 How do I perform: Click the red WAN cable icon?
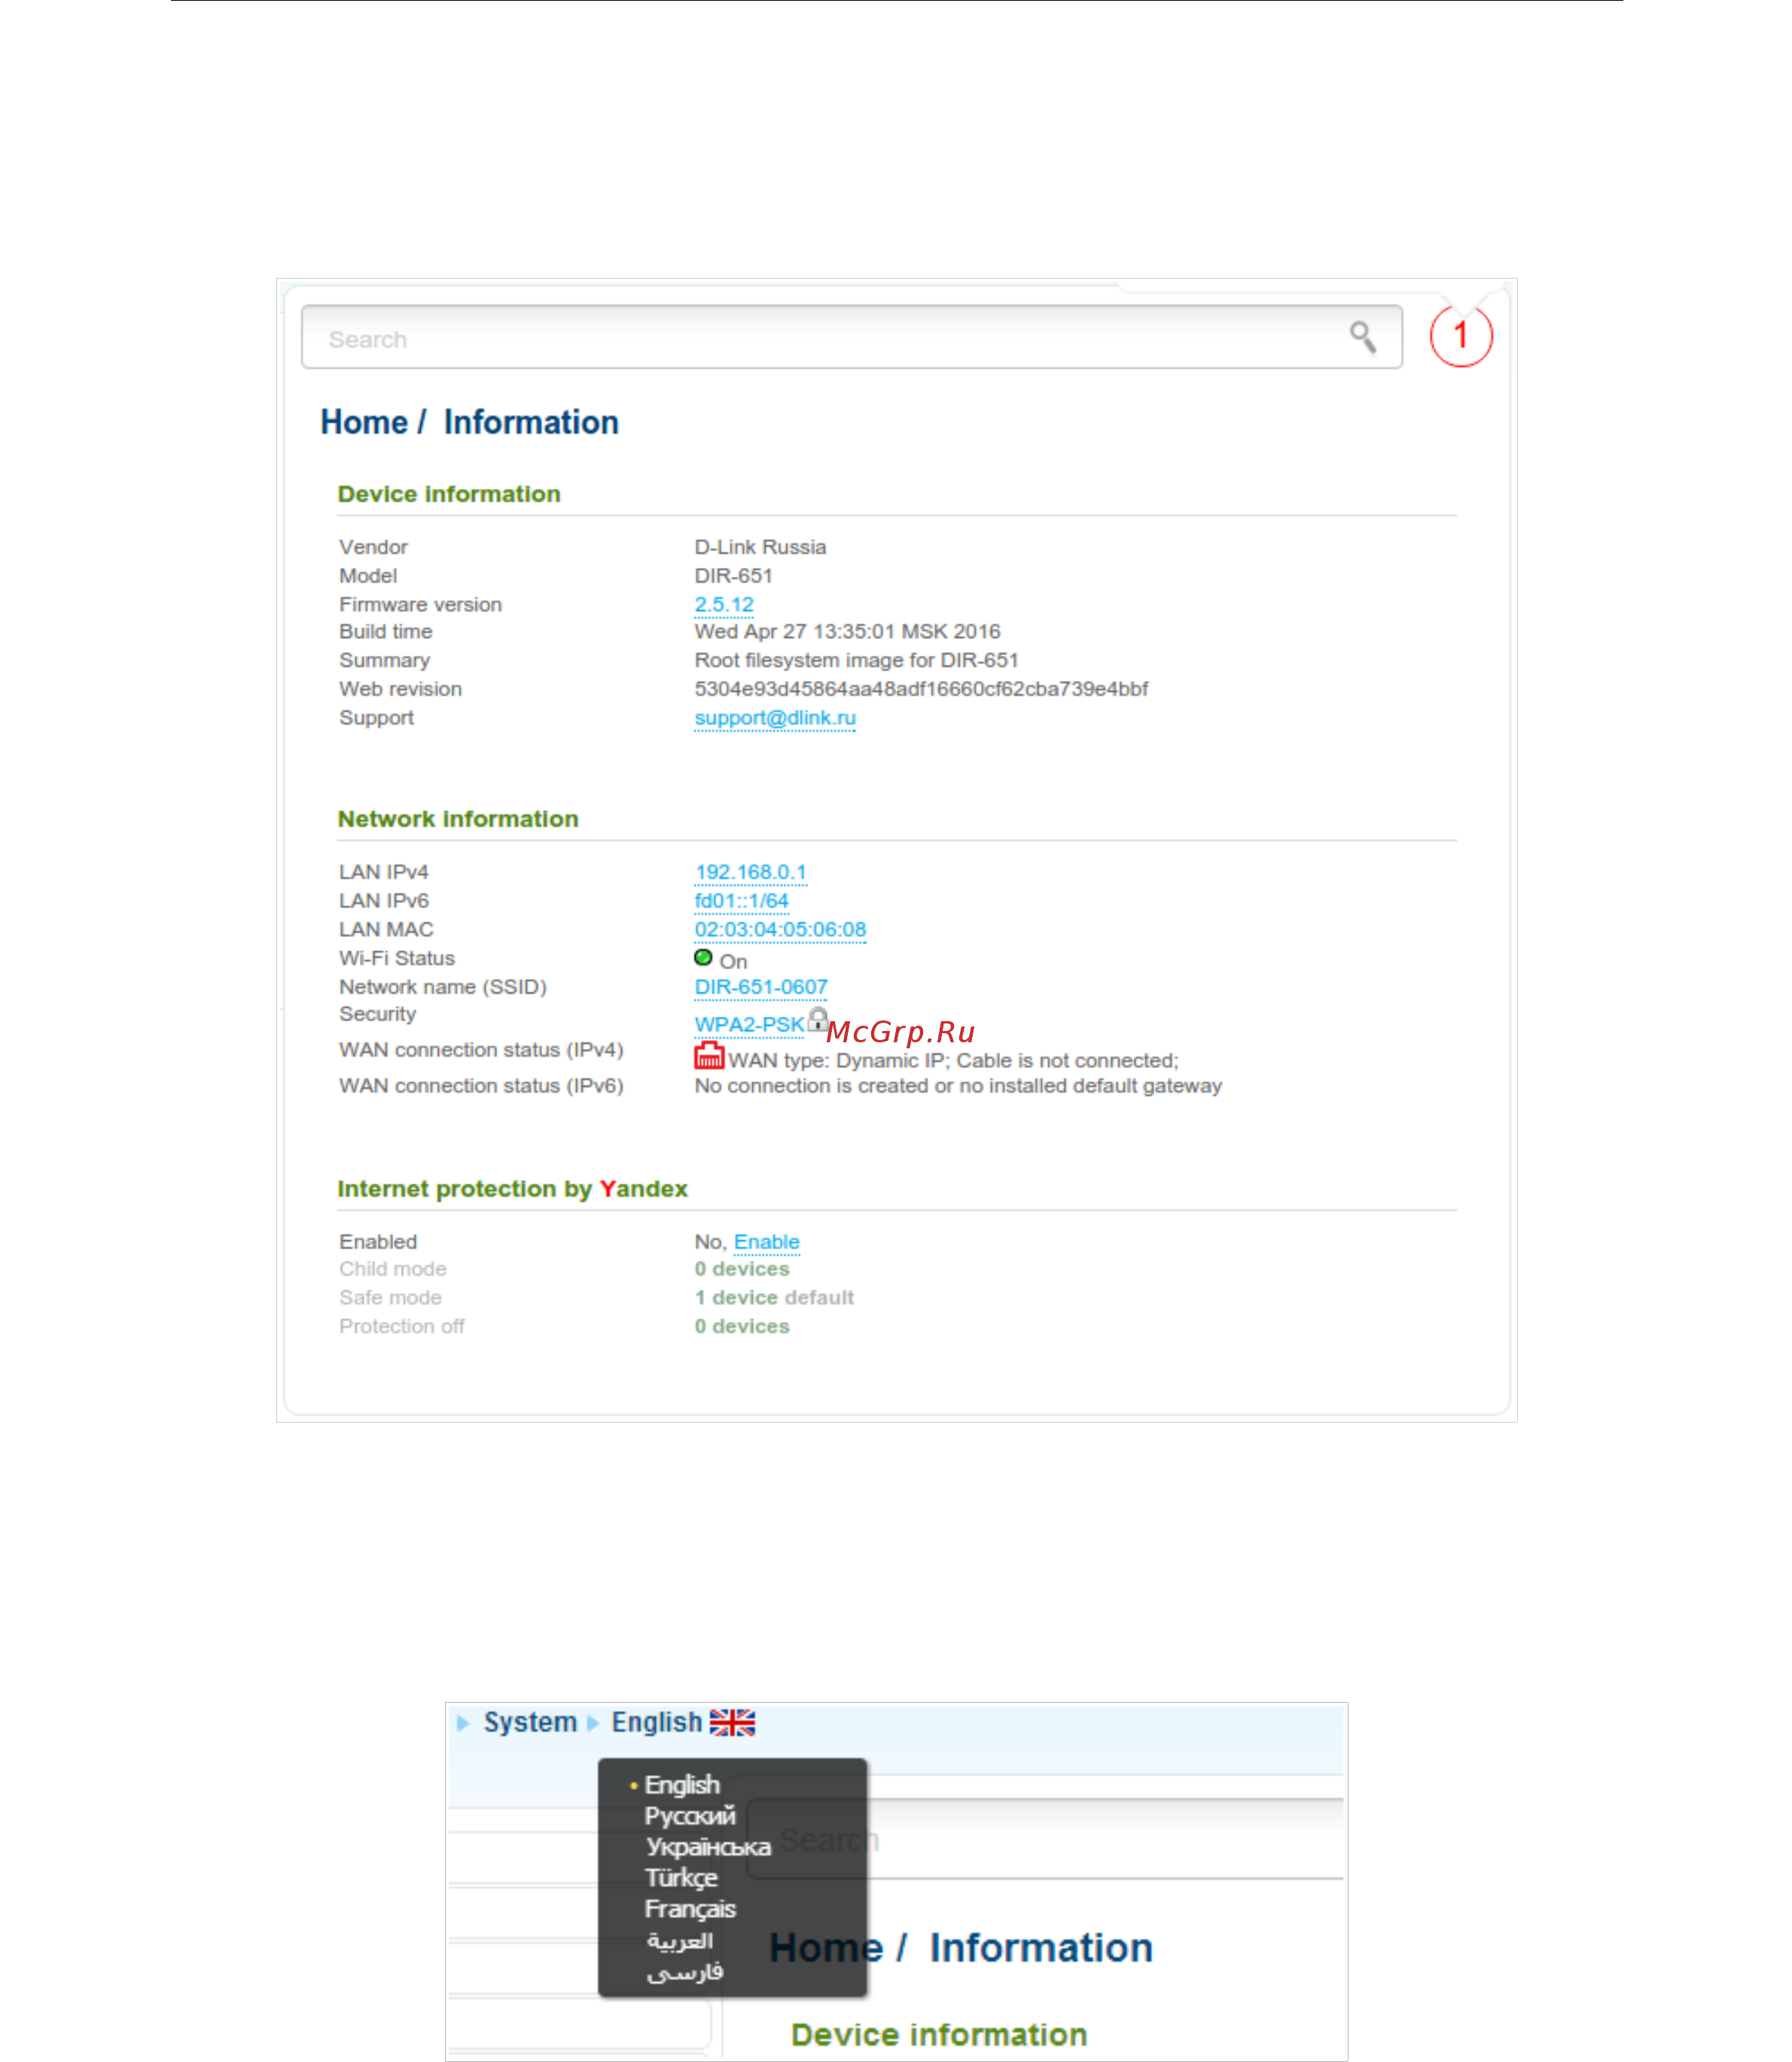click(709, 1056)
